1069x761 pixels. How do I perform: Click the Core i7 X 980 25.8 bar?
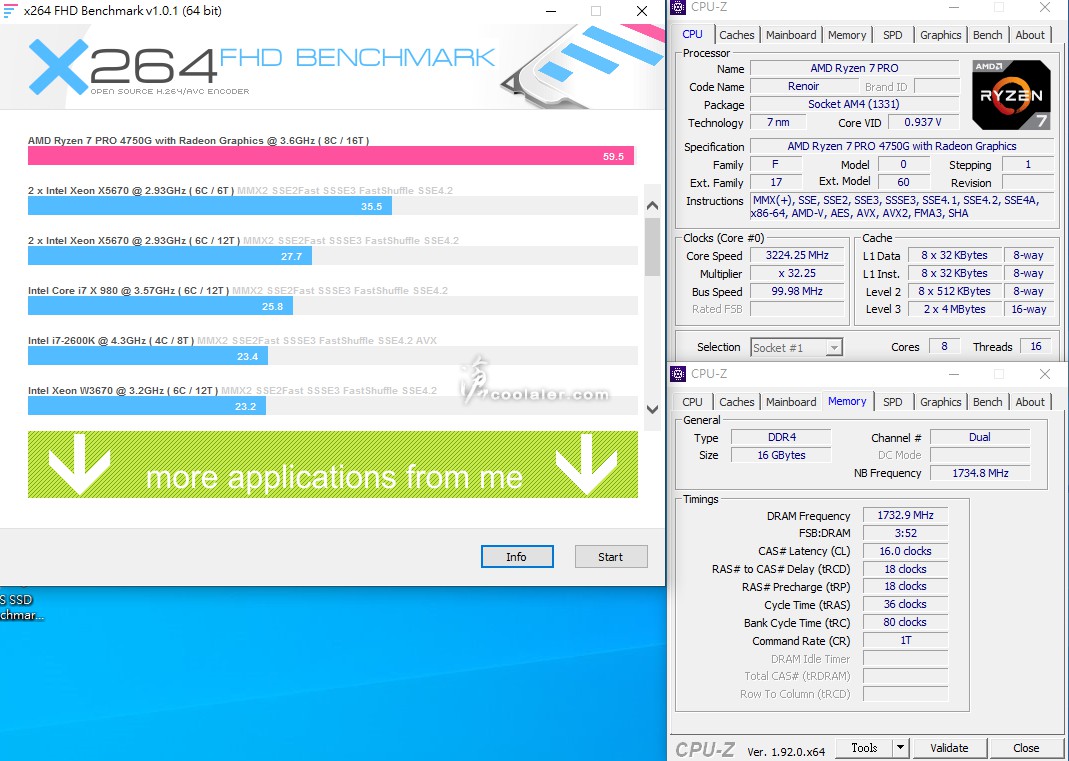point(160,305)
